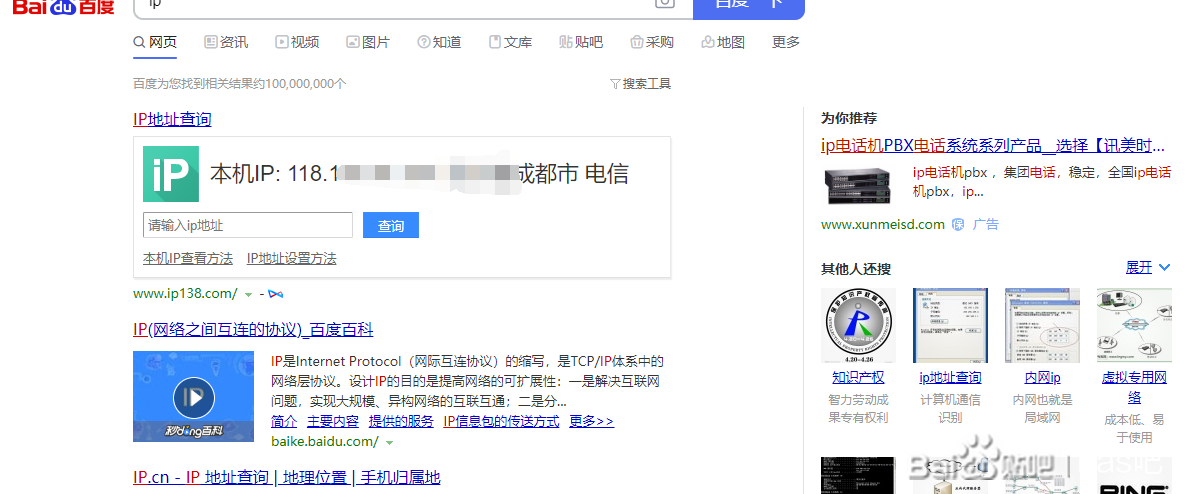The width and height of the screenshot is (1188, 494).
Task: Expand the 更多 menu
Action: click(x=786, y=42)
